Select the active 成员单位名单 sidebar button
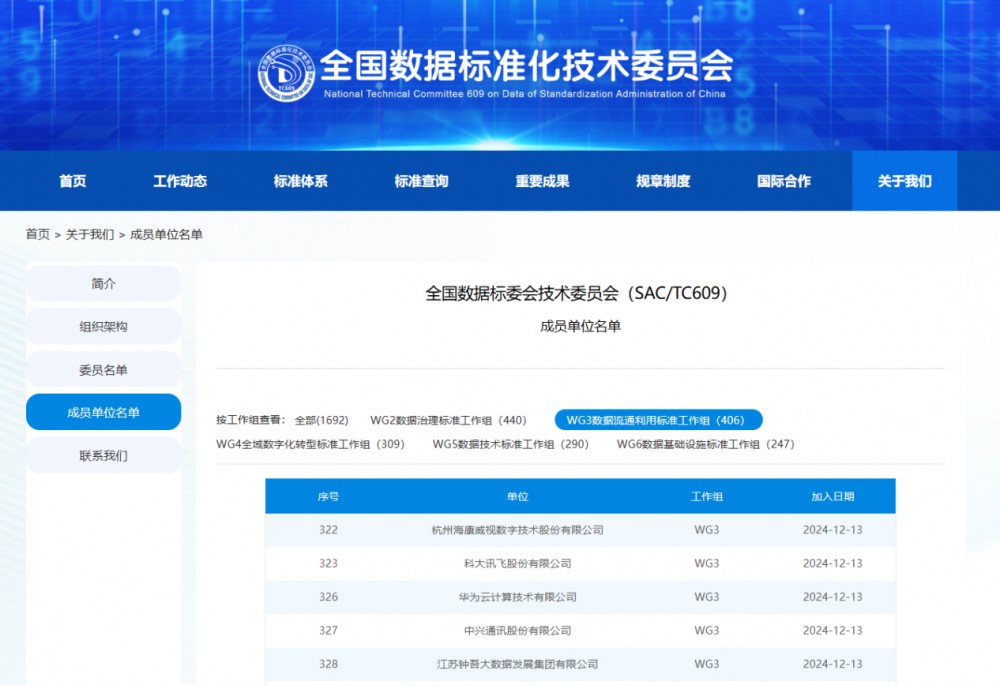Viewport: 1000px width, 685px height. (x=103, y=412)
